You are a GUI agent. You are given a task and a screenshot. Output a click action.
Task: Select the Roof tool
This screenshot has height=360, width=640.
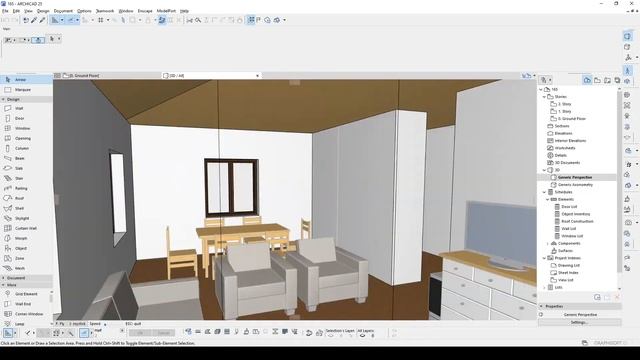click(26, 198)
